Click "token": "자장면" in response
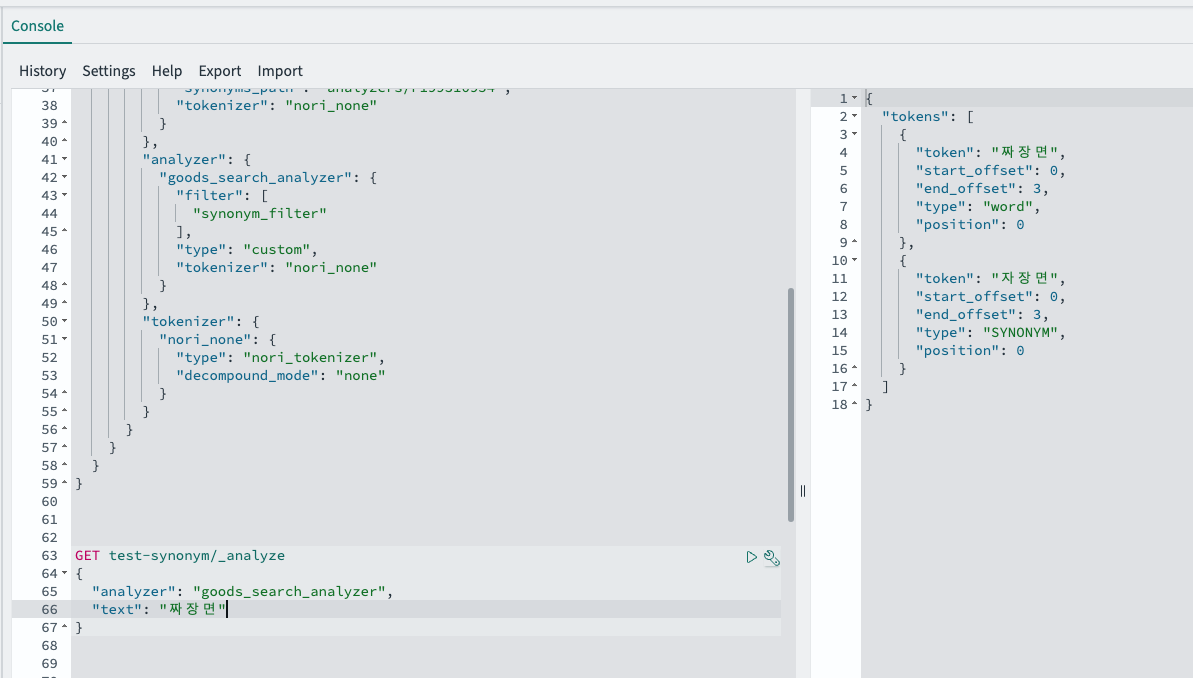The width and height of the screenshot is (1193, 678). coord(990,279)
